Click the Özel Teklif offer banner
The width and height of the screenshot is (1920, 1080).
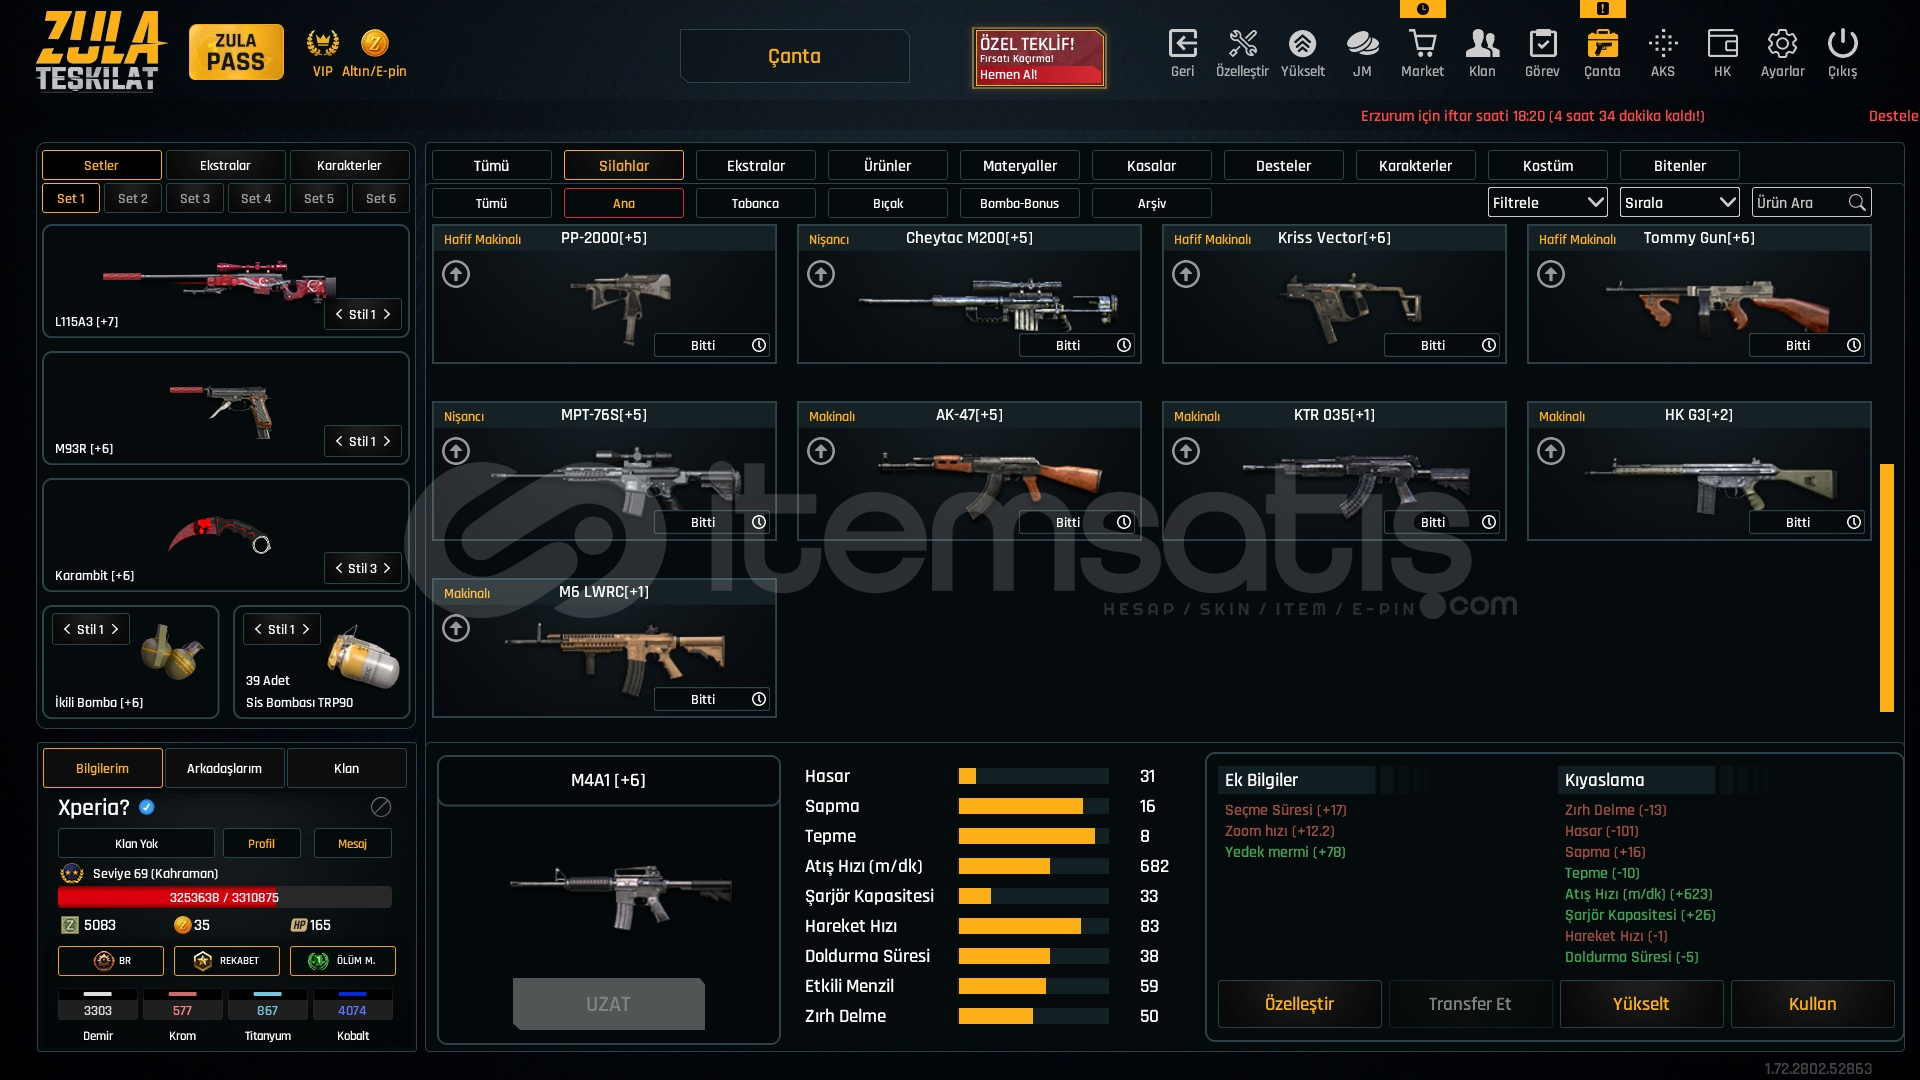1039,58
